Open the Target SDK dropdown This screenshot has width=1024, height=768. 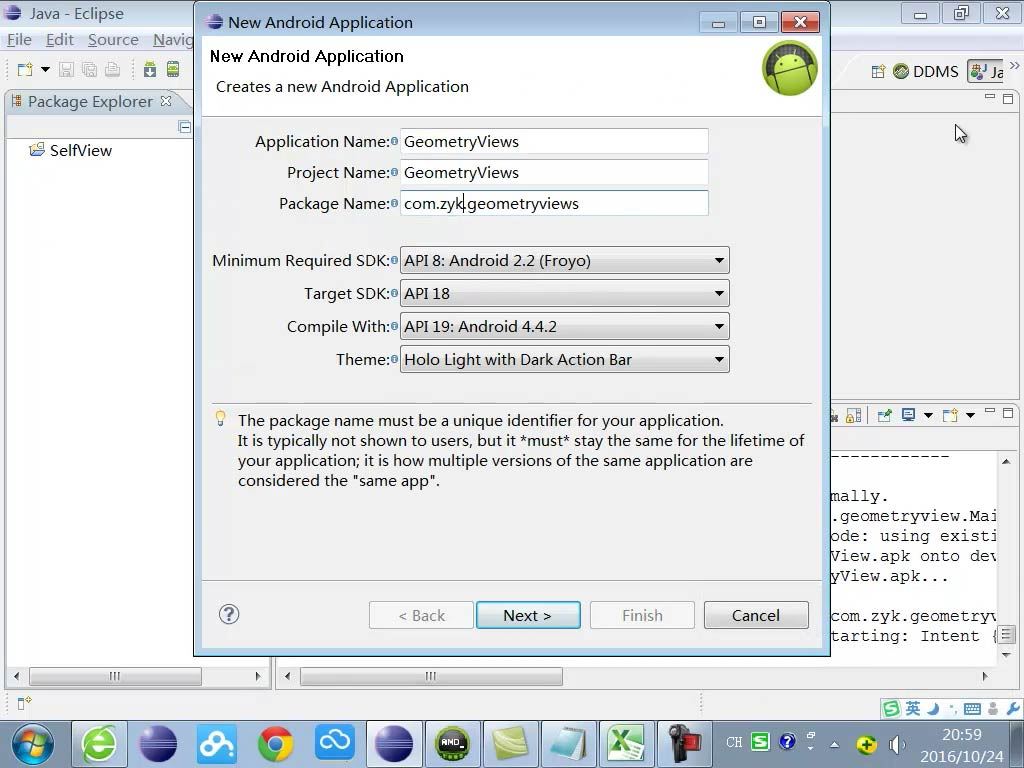(x=564, y=293)
